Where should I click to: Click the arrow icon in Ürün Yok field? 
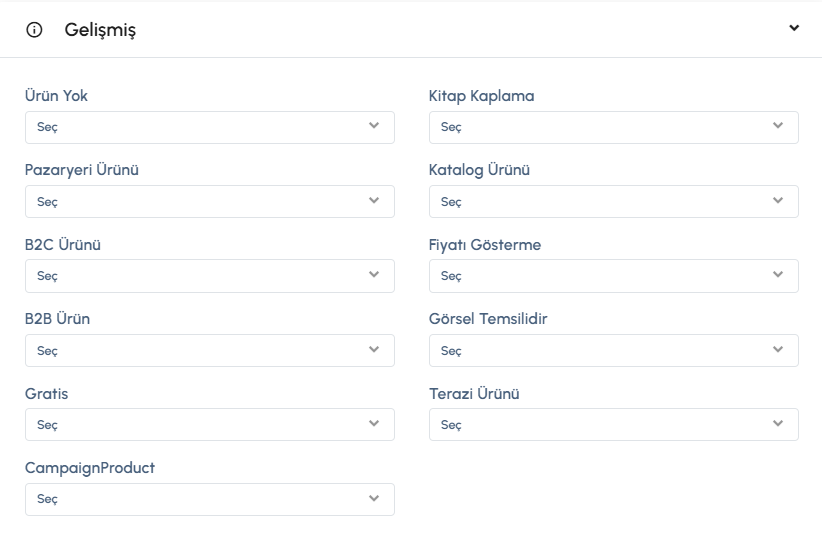(x=374, y=126)
